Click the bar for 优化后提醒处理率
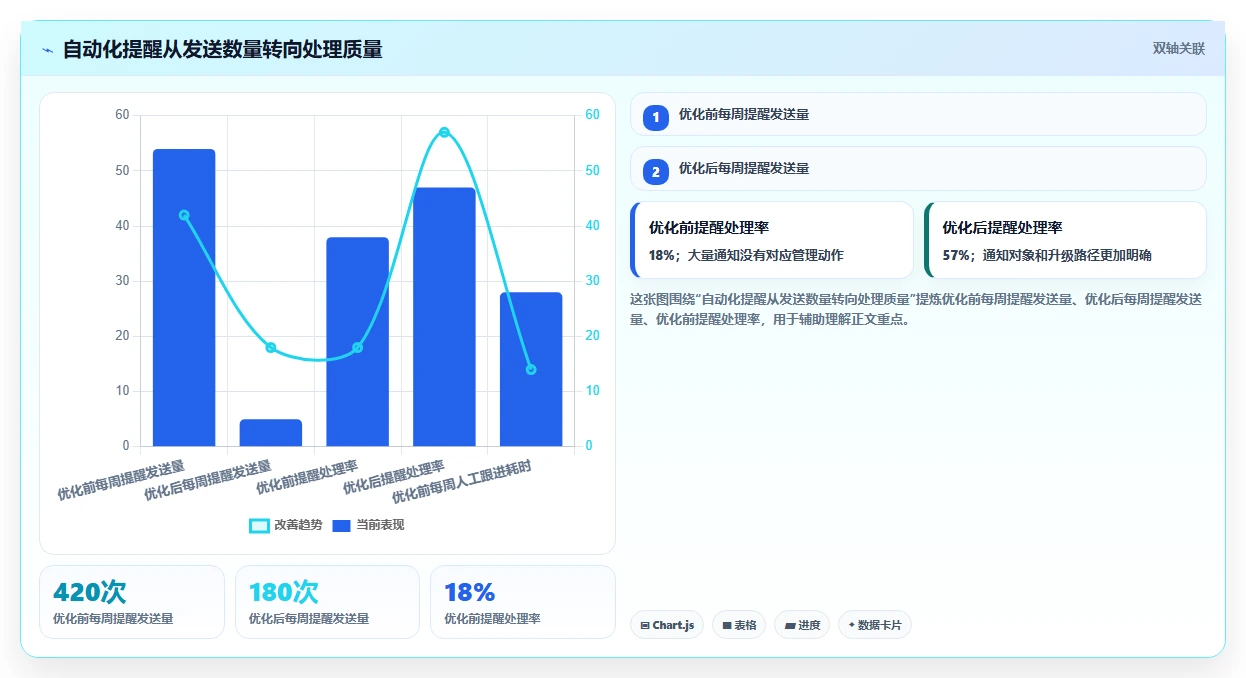Screen dimensions: 1246x678 tap(444, 317)
